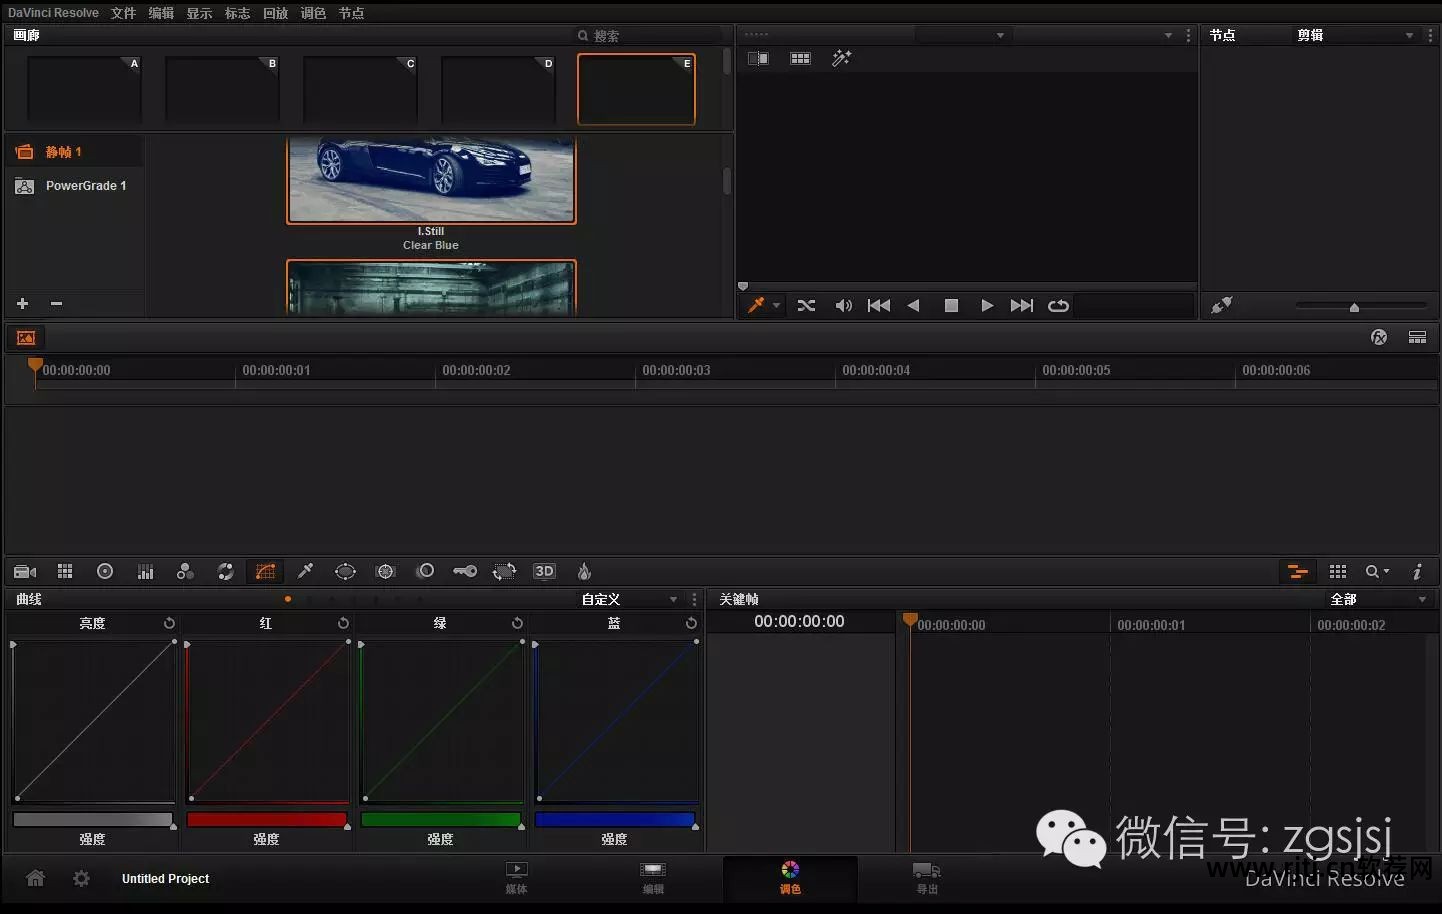Open the info panel icon
1442x914 pixels.
pos(1417,572)
